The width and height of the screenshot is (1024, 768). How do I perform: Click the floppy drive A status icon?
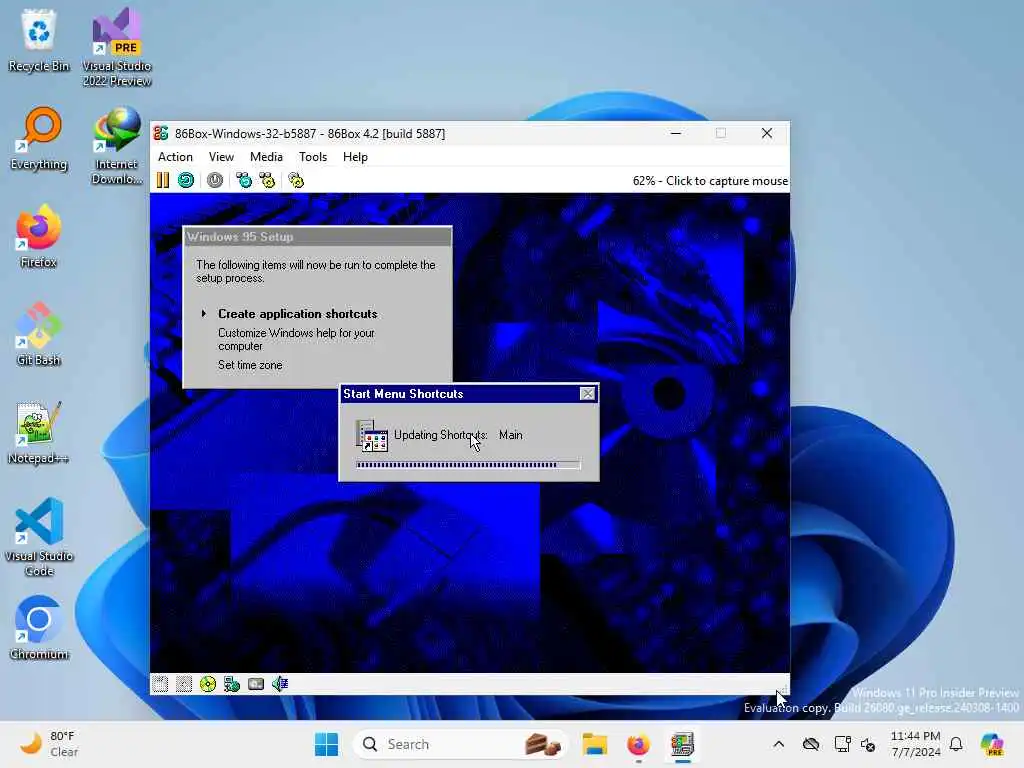pyautogui.click(x=160, y=684)
